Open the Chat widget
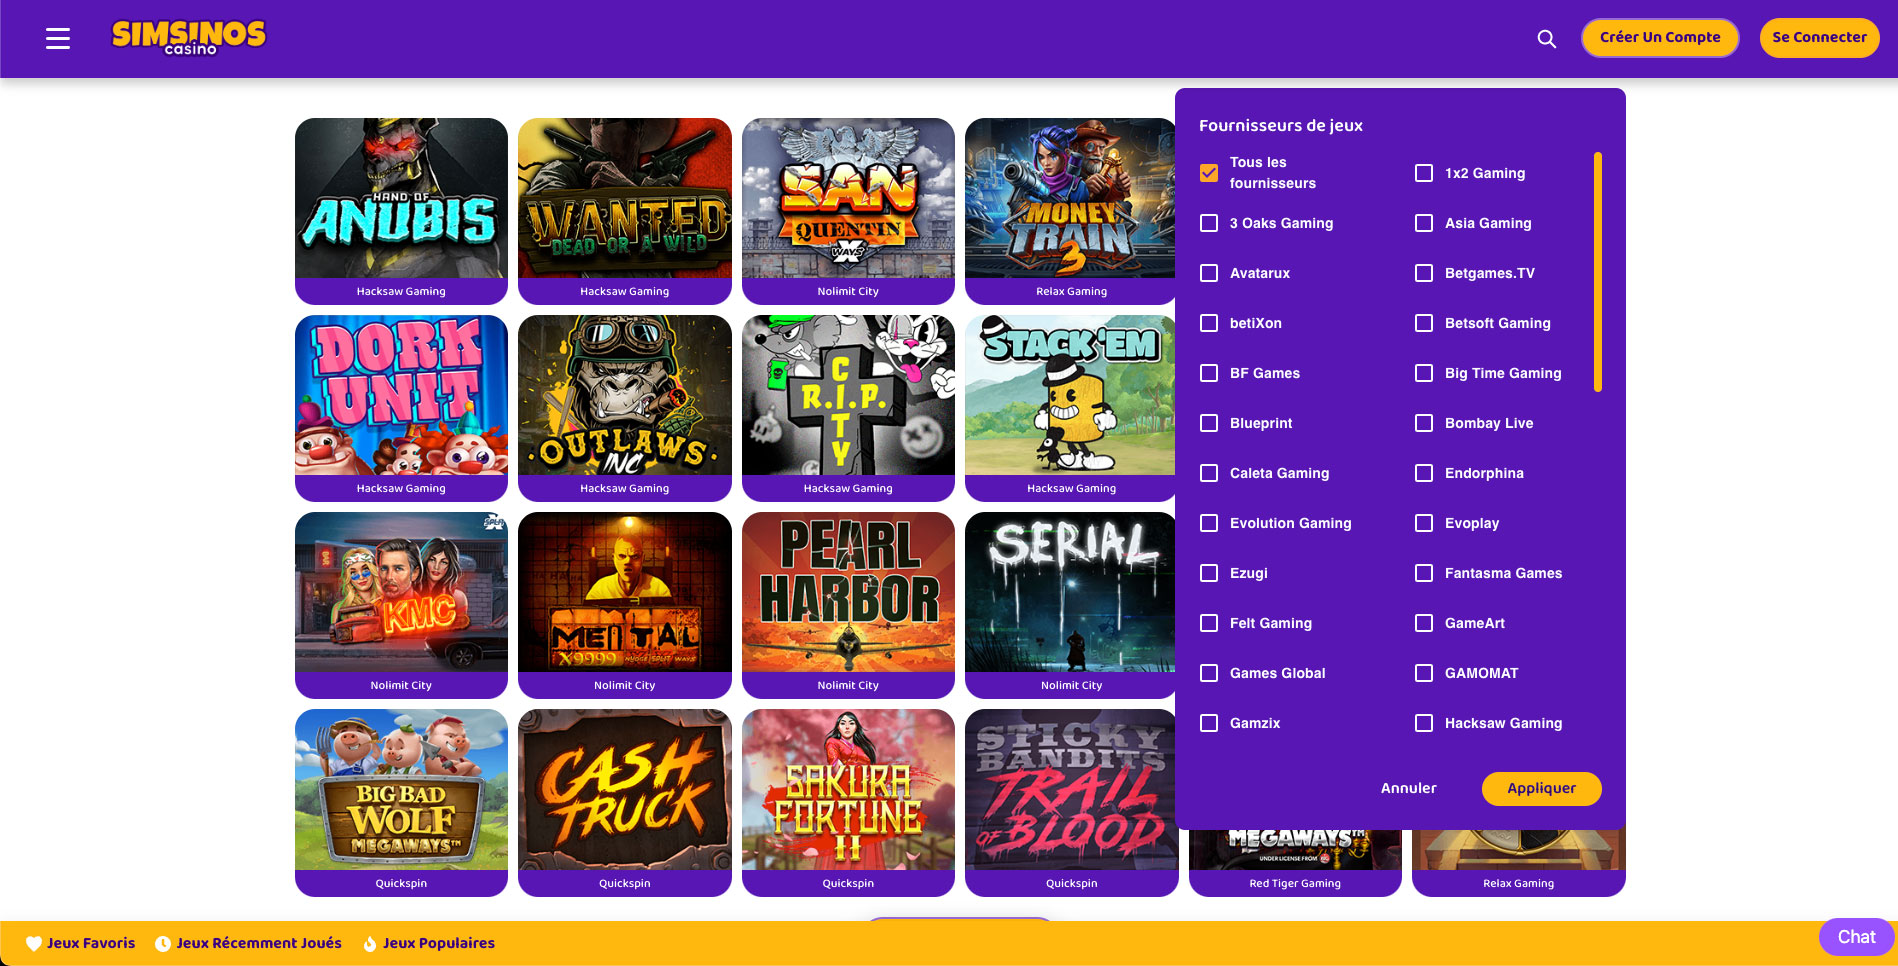Viewport: 1898px width, 966px height. pos(1856,937)
